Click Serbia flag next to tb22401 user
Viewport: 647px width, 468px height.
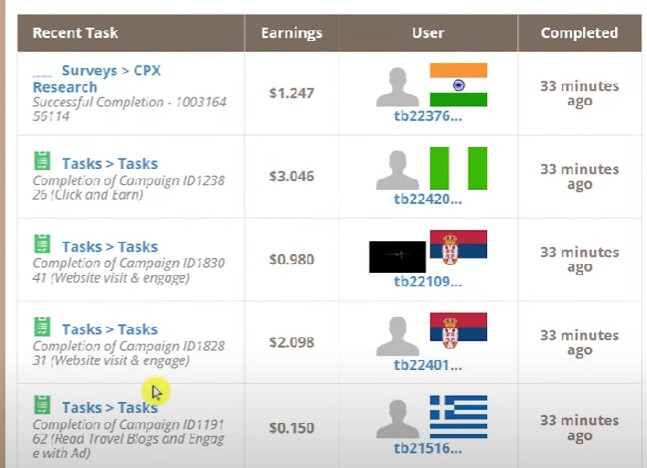pos(458,331)
